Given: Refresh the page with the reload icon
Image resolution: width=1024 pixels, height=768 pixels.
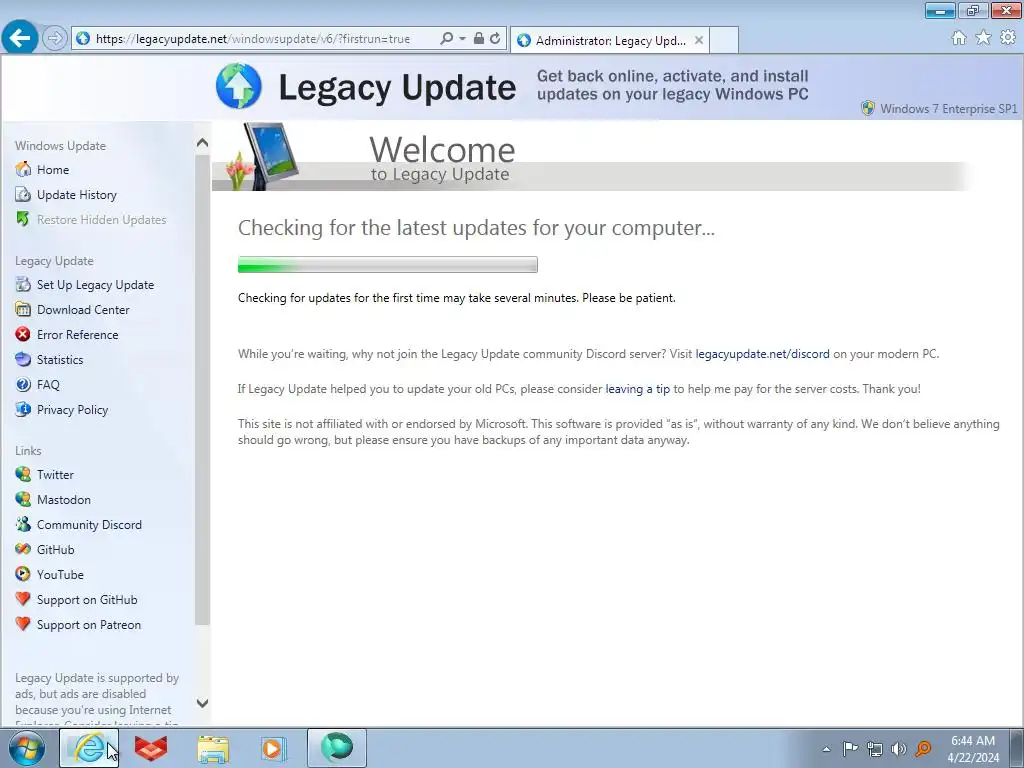Looking at the screenshot, I should [x=496, y=39].
